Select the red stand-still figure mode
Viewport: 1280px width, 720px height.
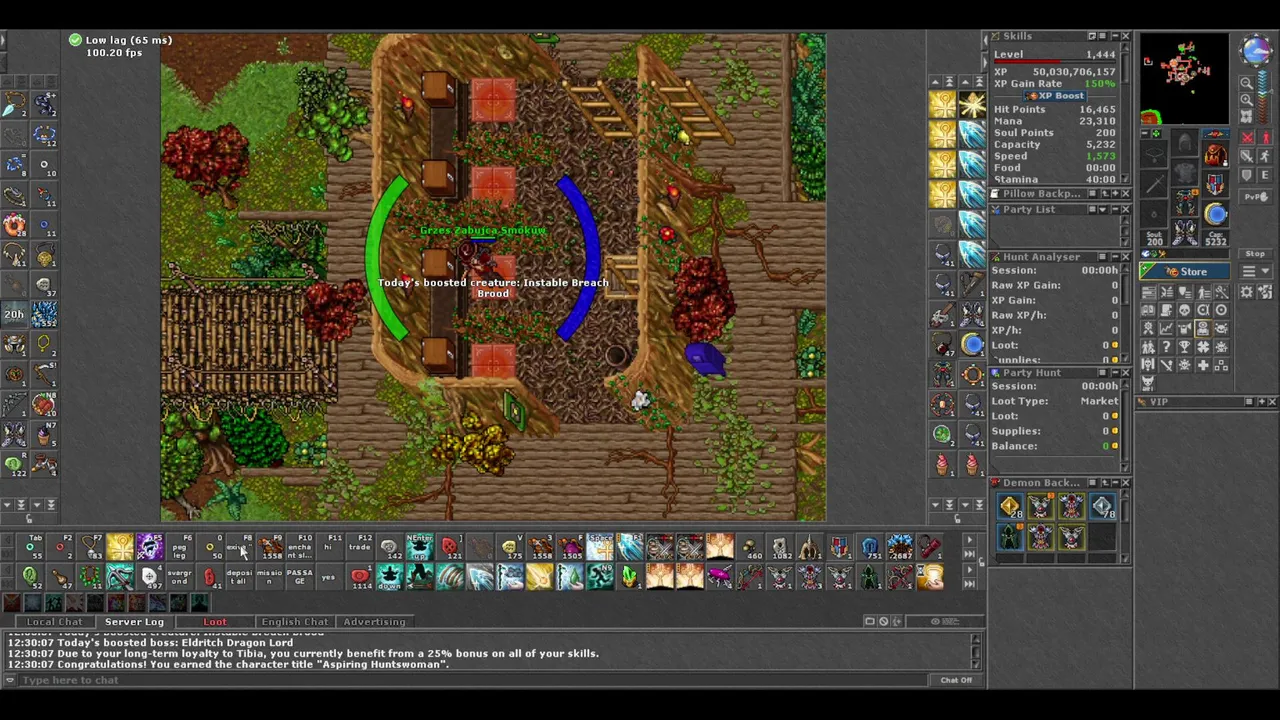[1265, 138]
